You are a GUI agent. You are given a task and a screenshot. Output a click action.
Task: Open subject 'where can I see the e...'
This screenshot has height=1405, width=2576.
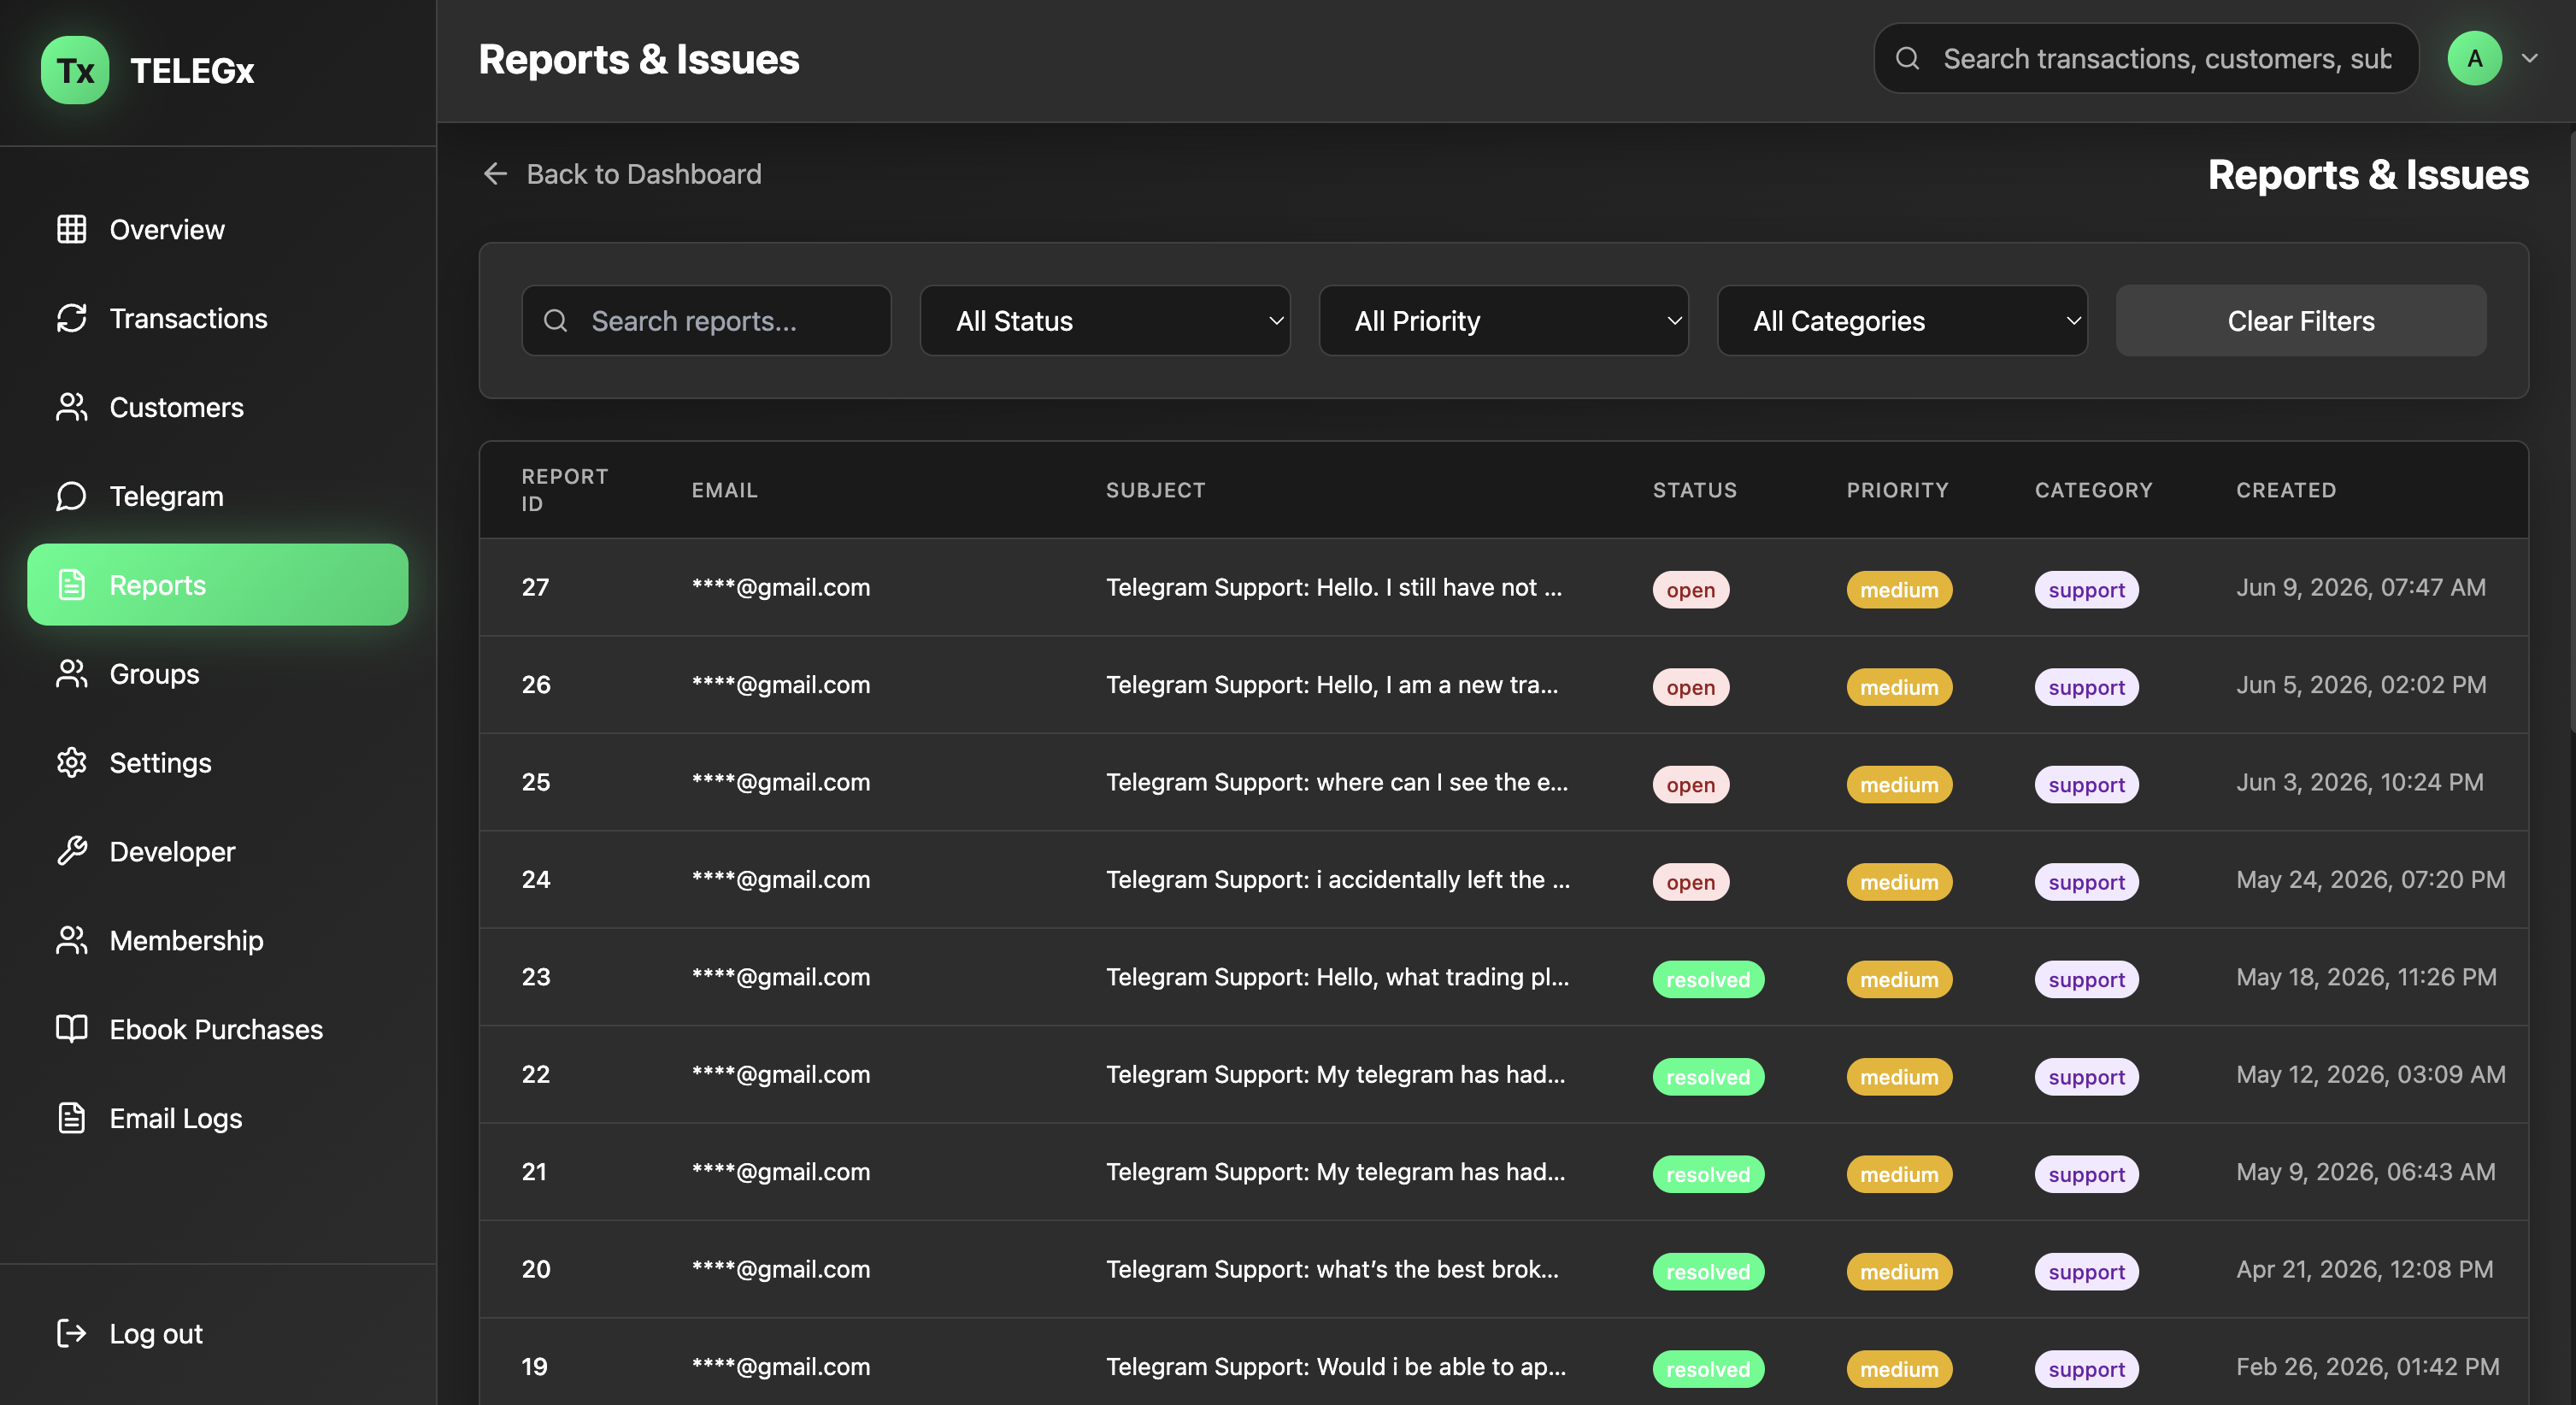point(1337,782)
